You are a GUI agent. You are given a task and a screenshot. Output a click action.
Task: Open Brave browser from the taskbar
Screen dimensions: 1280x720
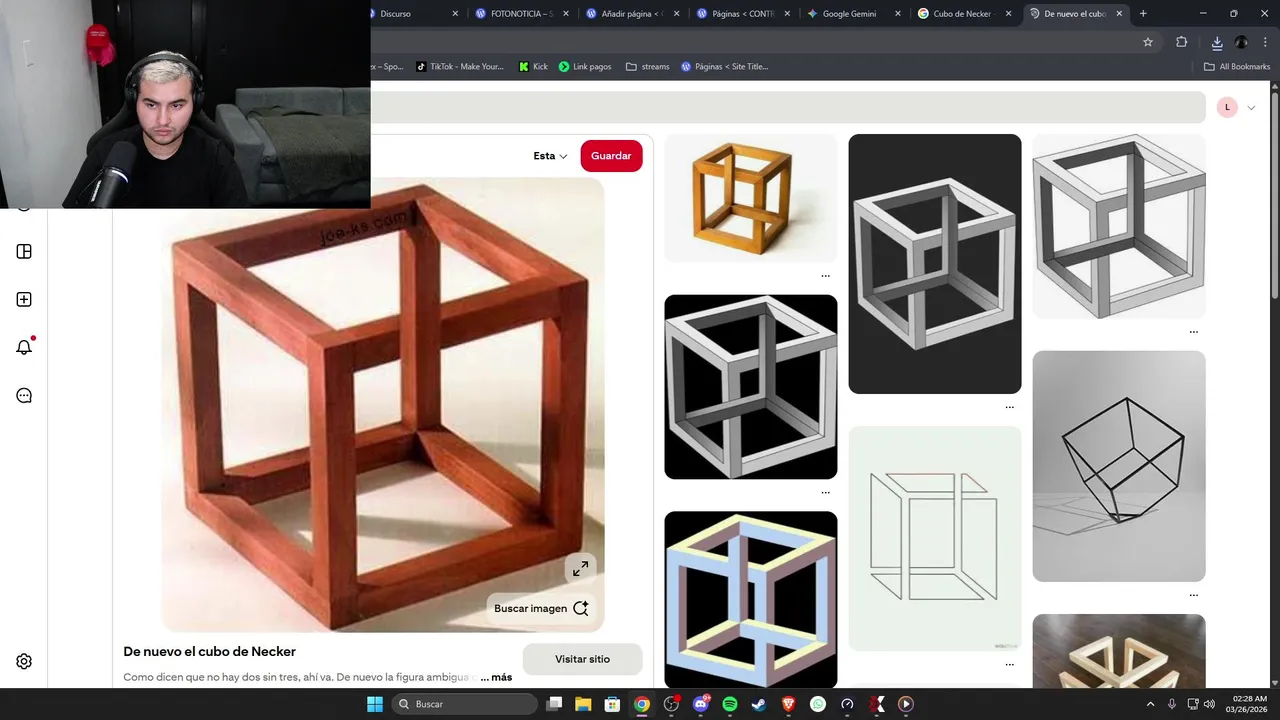point(789,704)
